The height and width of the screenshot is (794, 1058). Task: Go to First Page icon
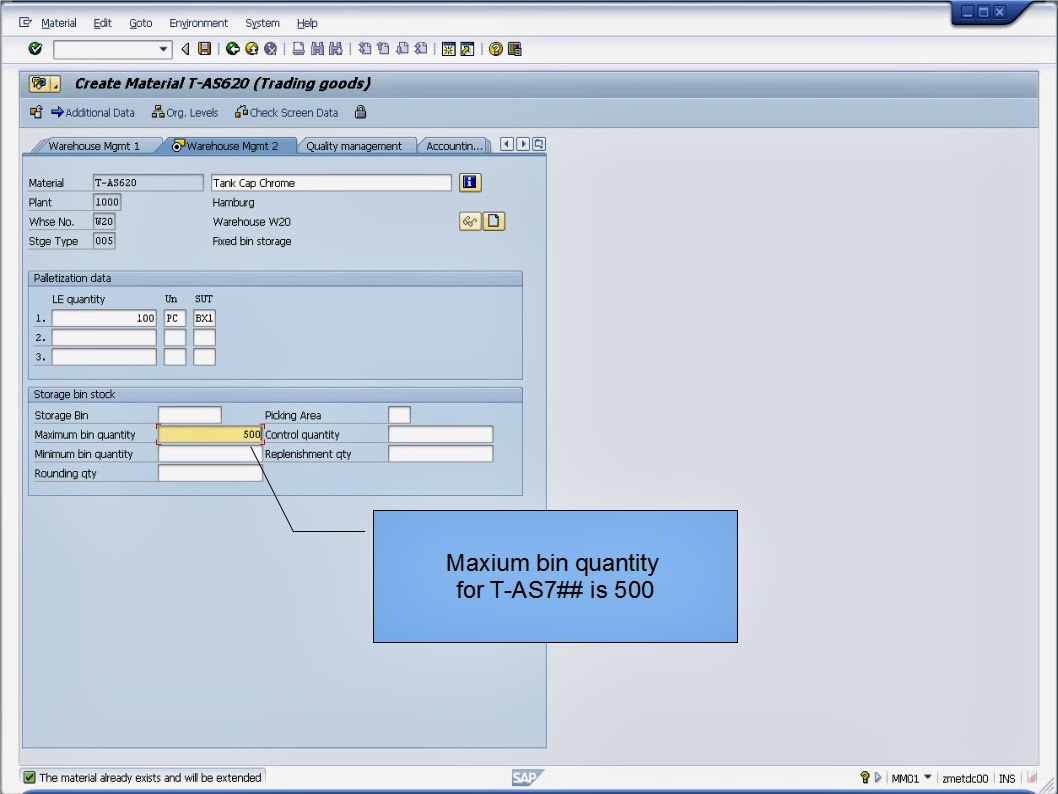coord(364,49)
